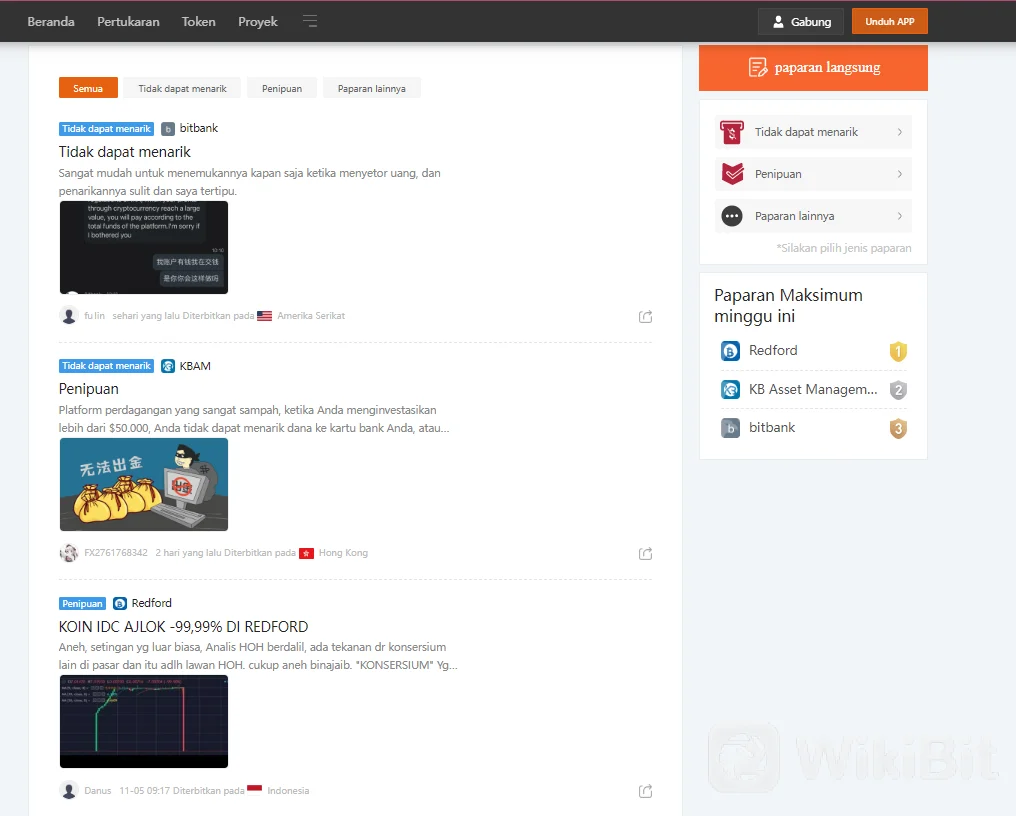Expand the Paparan lainnya sidebar option
The image size is (1016, 816).
click(x=813, y=216)
